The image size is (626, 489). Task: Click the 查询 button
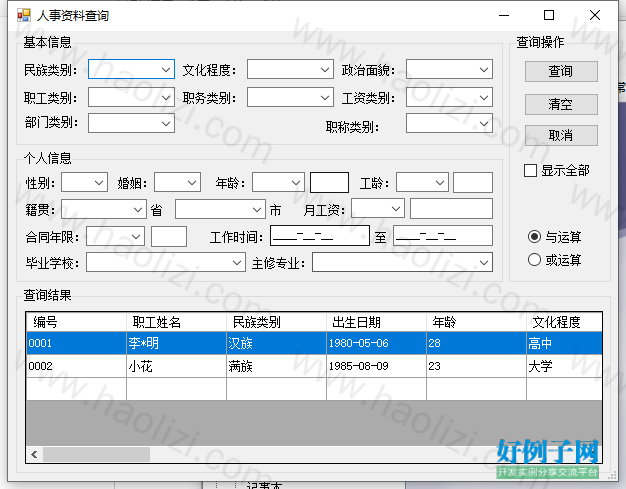tap(561, 71)
